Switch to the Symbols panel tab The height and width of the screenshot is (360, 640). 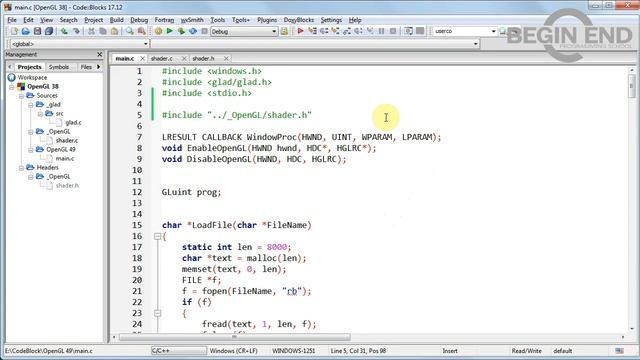pos(59,67)
